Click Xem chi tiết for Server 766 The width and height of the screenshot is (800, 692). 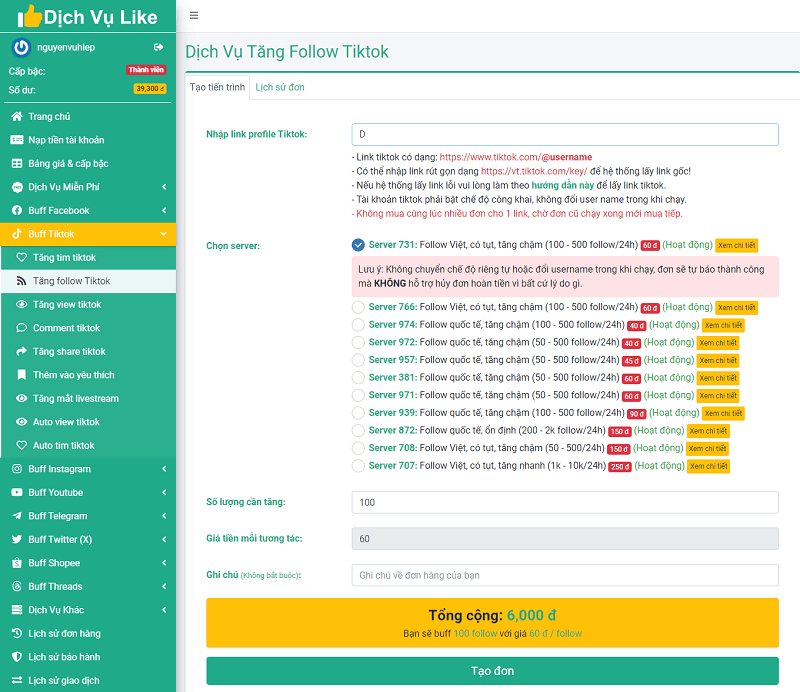click(737, 308)
